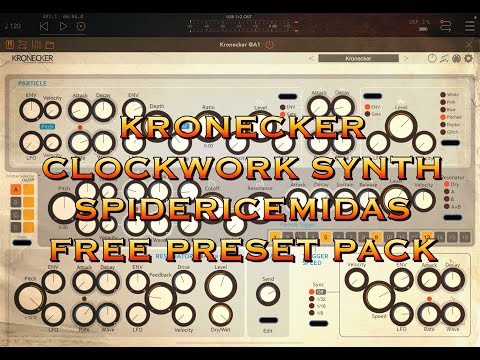Click the clock dial icon in header

click(432, 58)
